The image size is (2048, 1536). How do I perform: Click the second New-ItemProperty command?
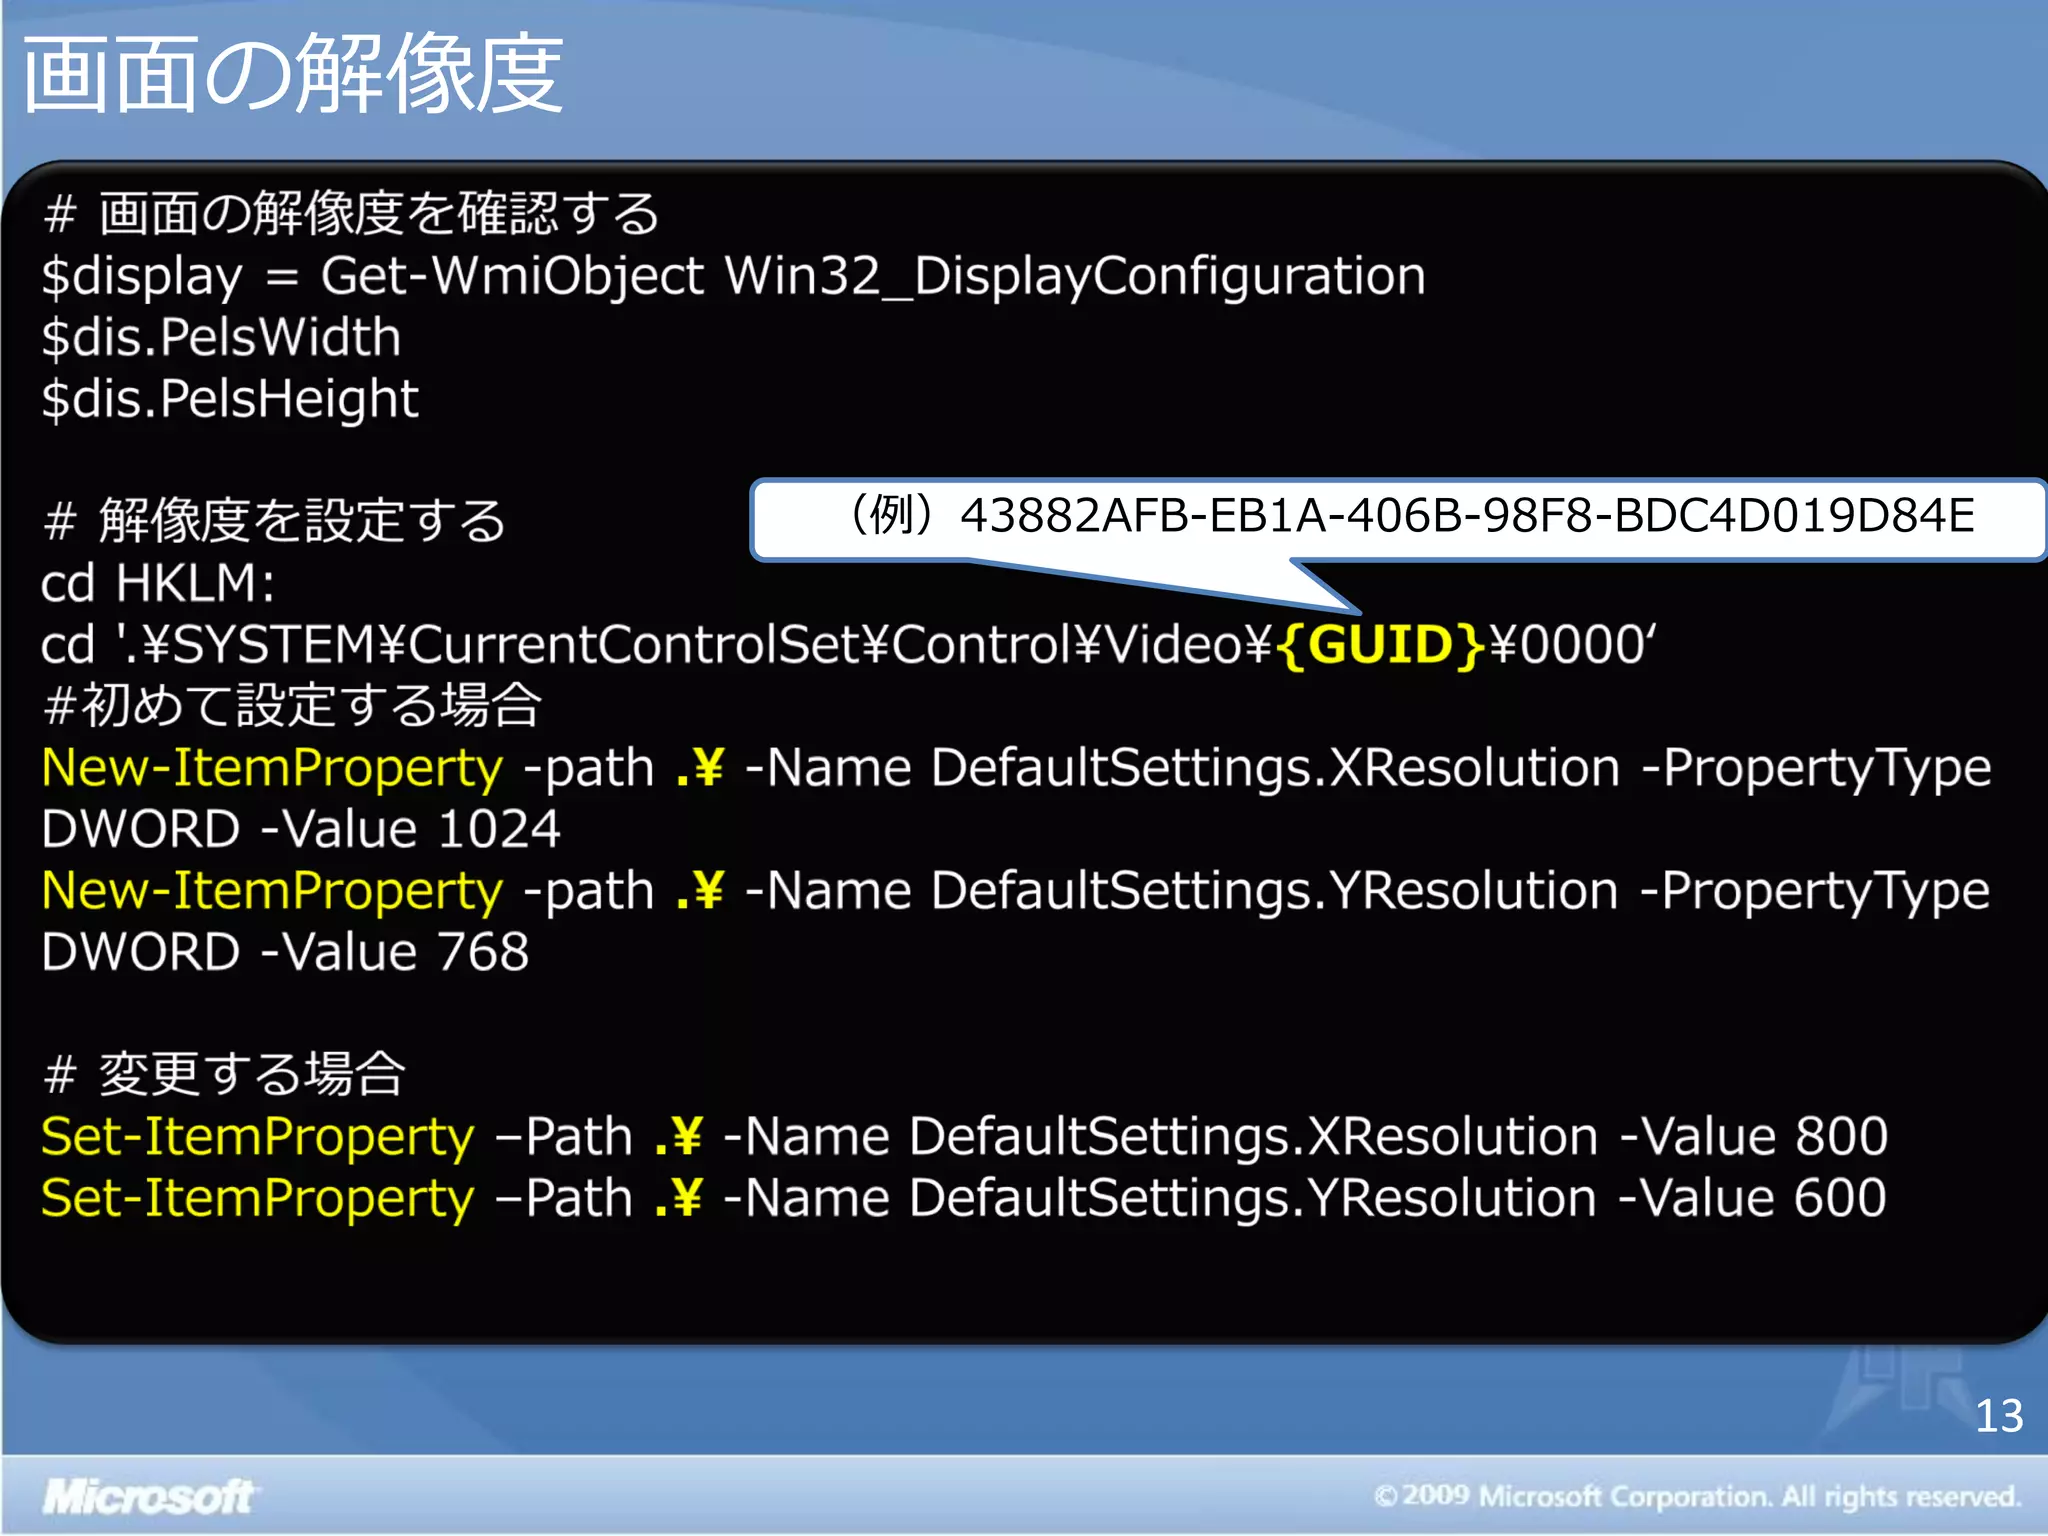(x=271, y=892)
